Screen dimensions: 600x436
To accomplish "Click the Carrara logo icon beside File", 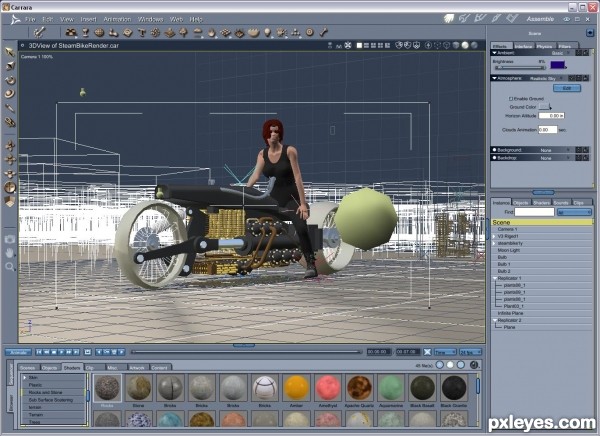I will pos(15,20).
